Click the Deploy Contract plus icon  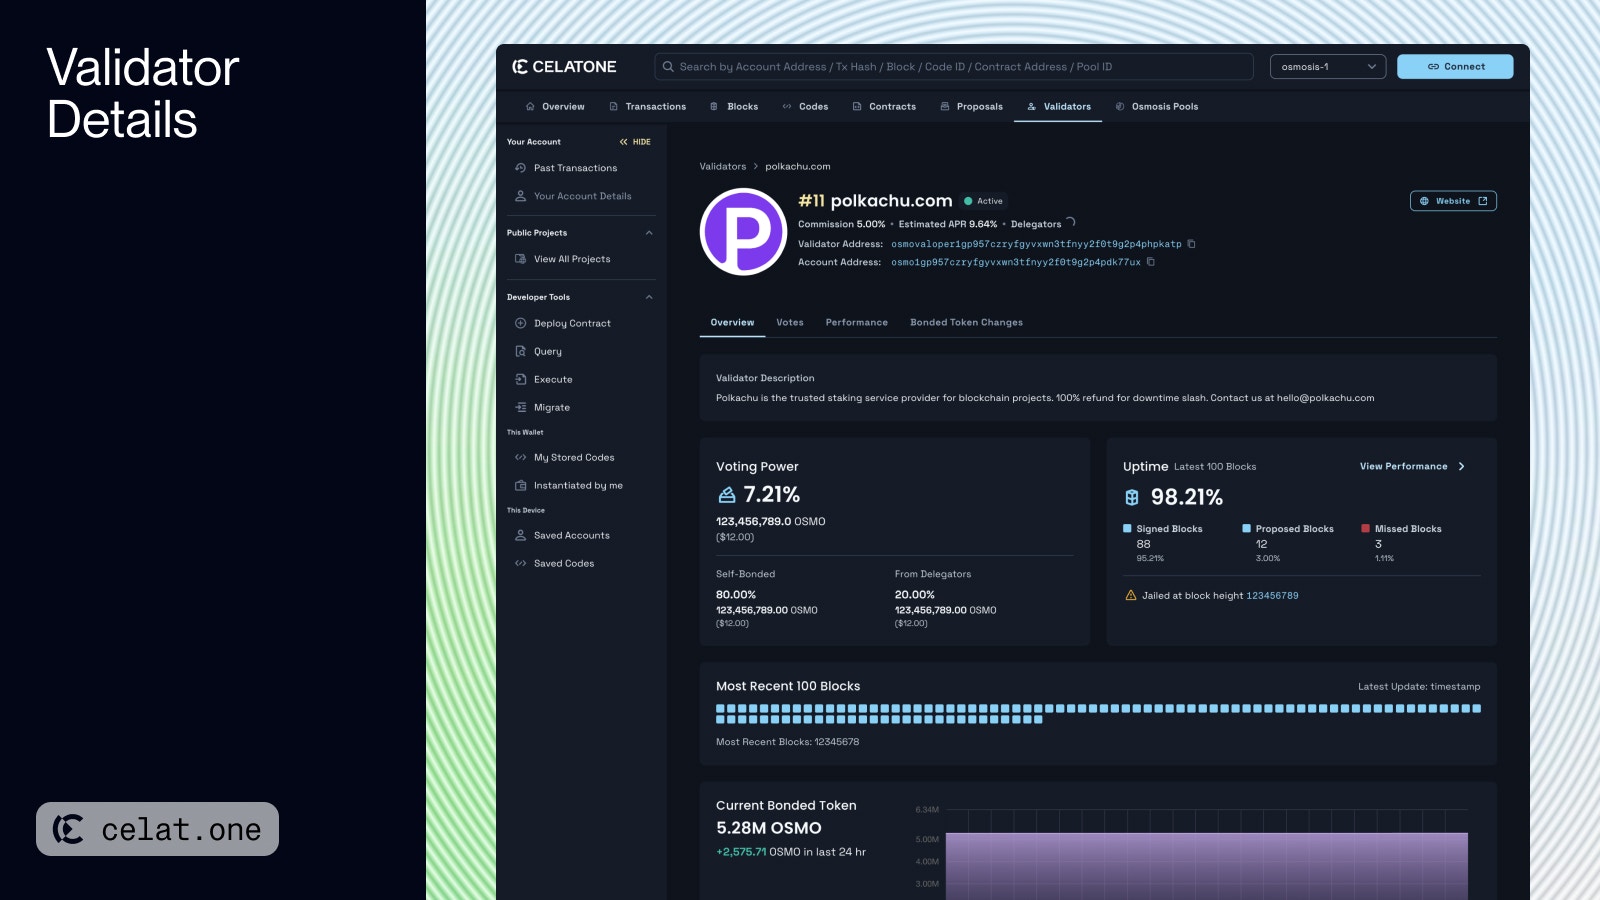(520, 323)
